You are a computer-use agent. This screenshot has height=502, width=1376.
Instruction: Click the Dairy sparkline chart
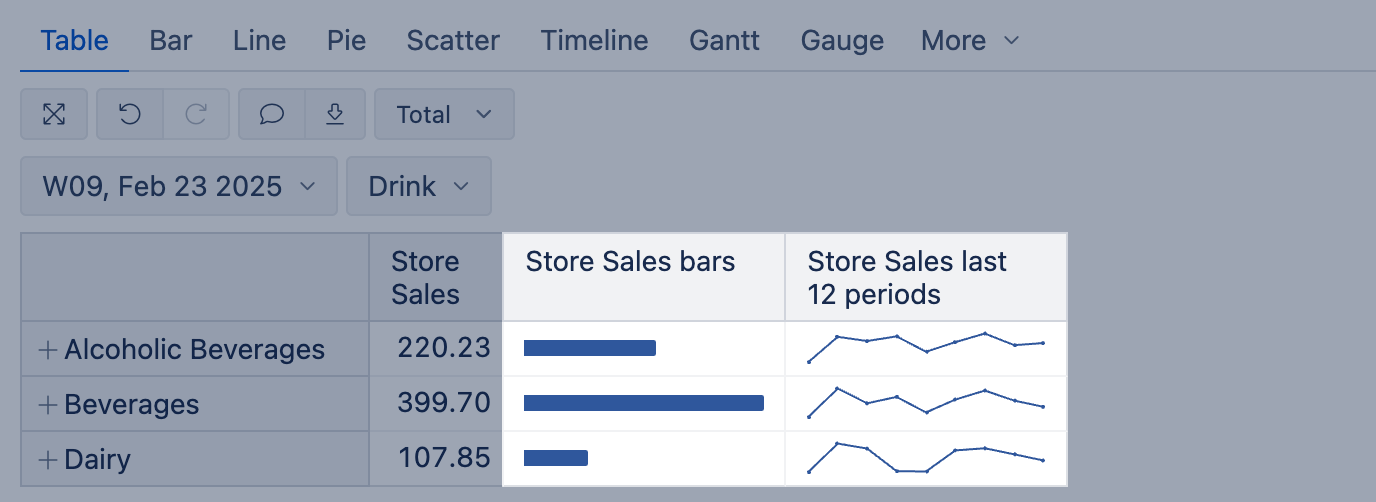[x=925, y=458]
